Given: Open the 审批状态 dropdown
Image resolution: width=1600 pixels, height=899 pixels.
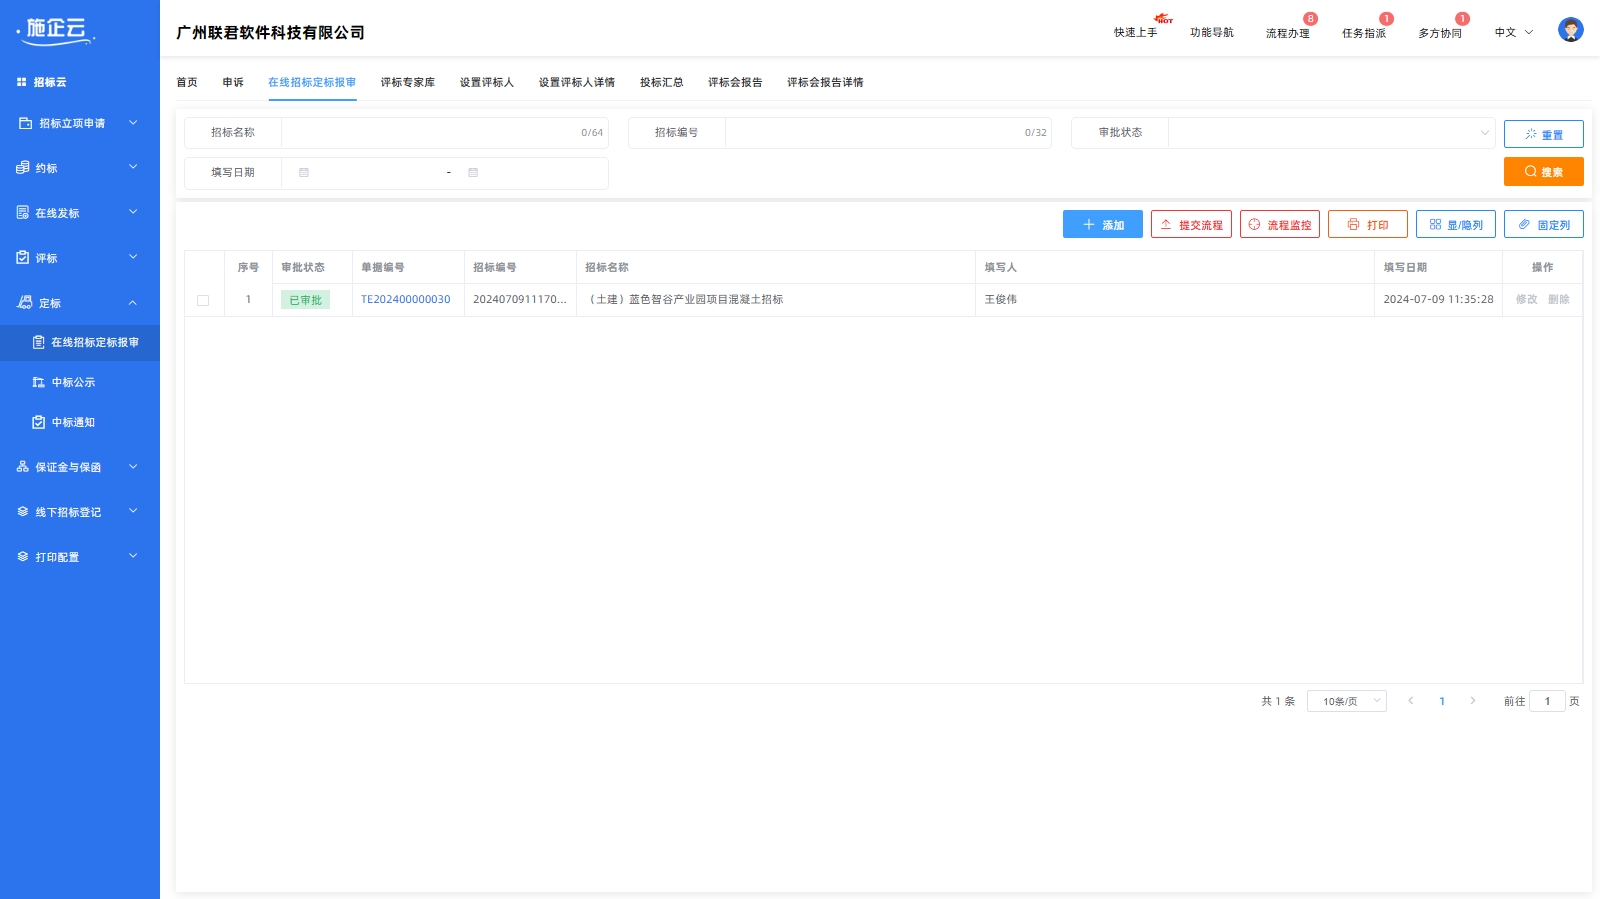Looking at the screenshot, I should click(x=1331, y=133).
